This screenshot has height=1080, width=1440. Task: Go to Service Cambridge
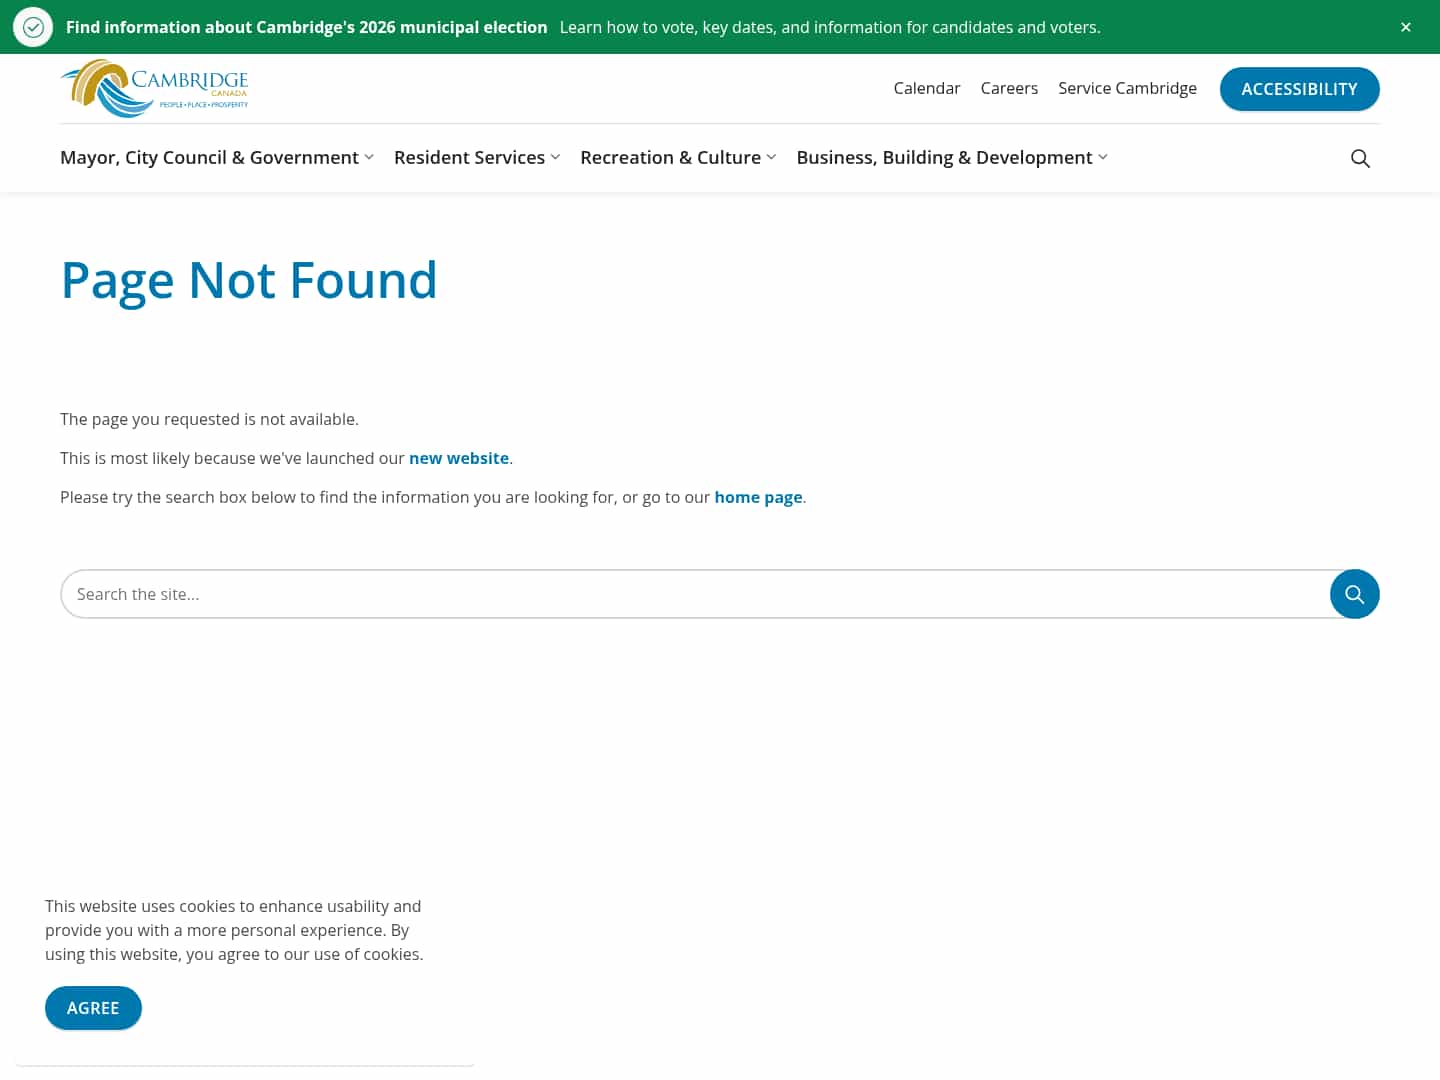(1127, 88)
